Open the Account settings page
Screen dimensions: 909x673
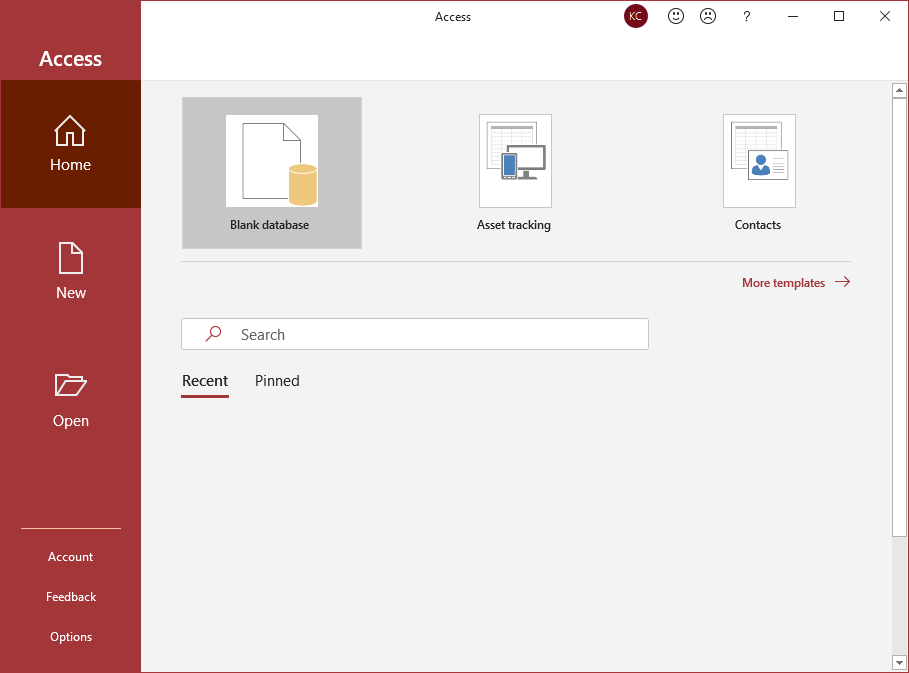pyautogui.click(x=70, y=556)
